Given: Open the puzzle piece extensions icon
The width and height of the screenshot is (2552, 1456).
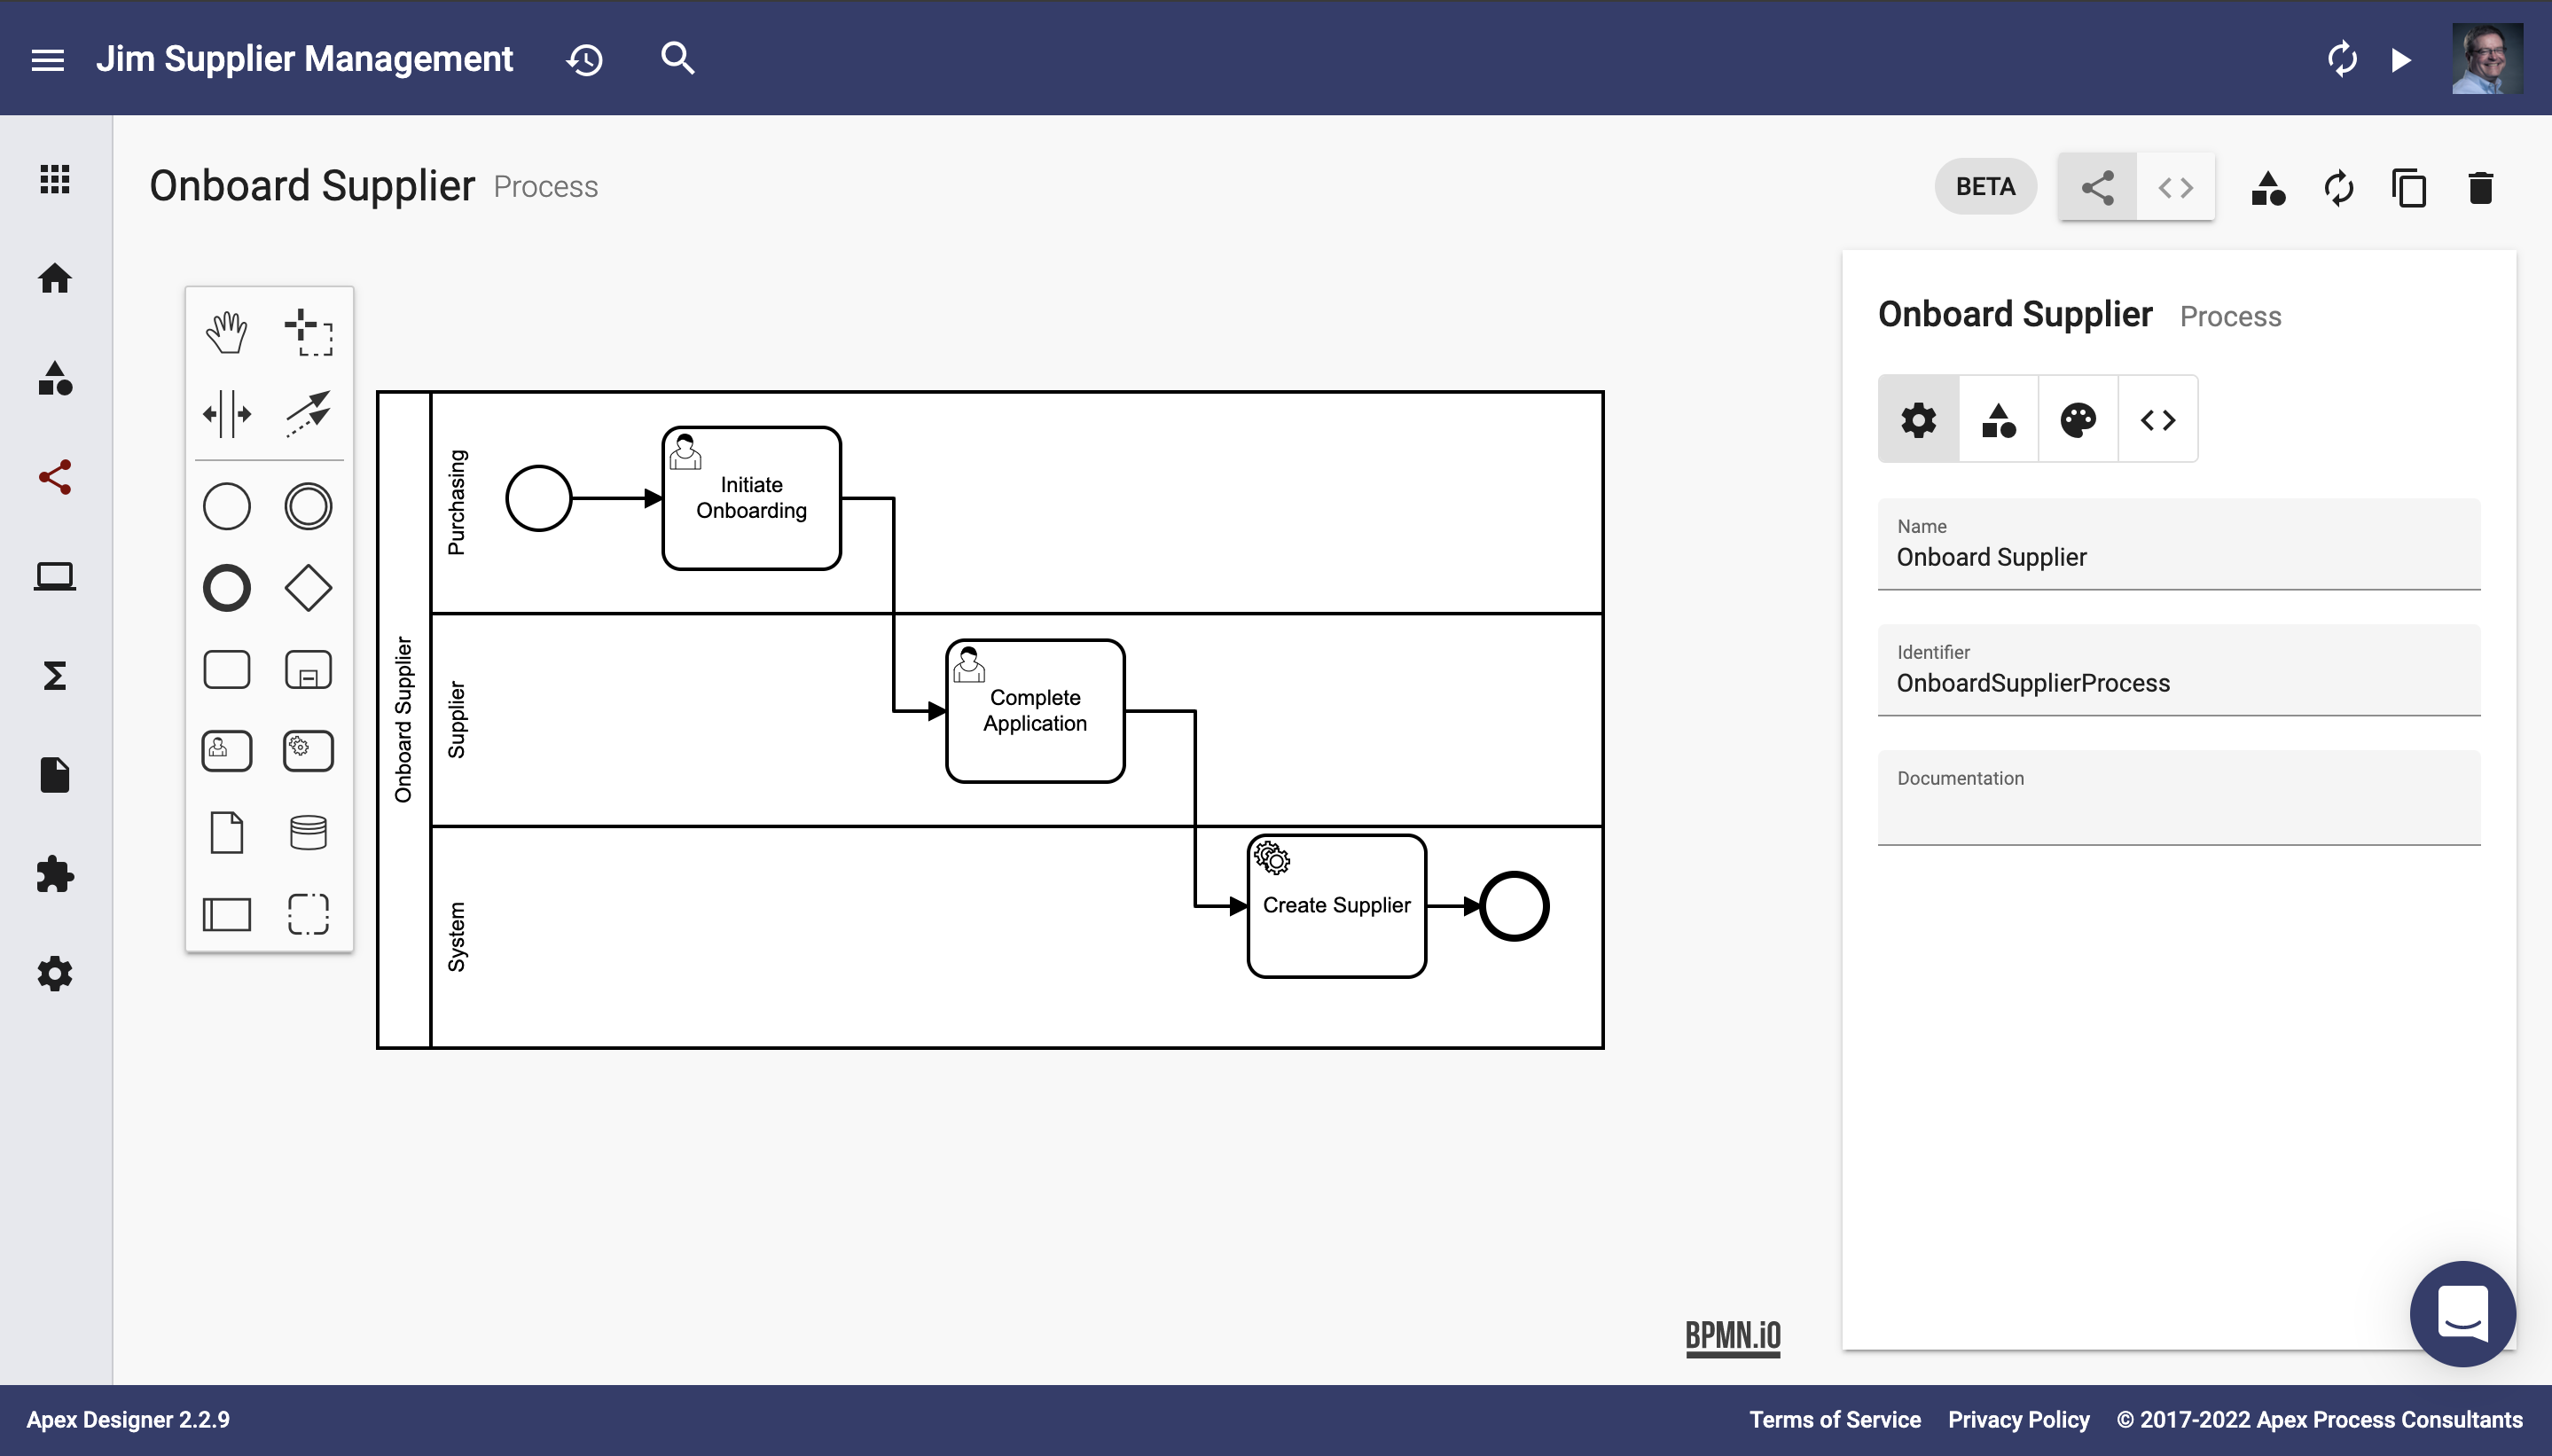Looking at the screenshot, I should (x=55, y=874).
